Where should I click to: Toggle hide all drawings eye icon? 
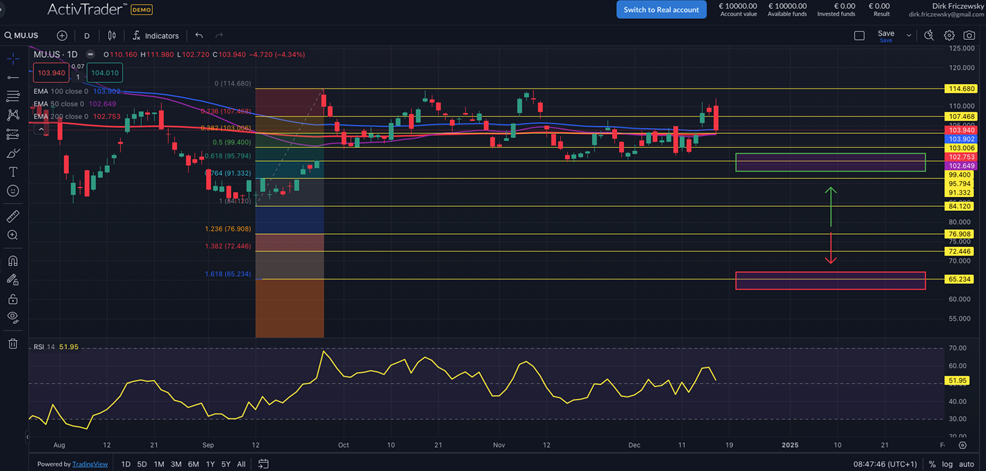tap(12, 317)
